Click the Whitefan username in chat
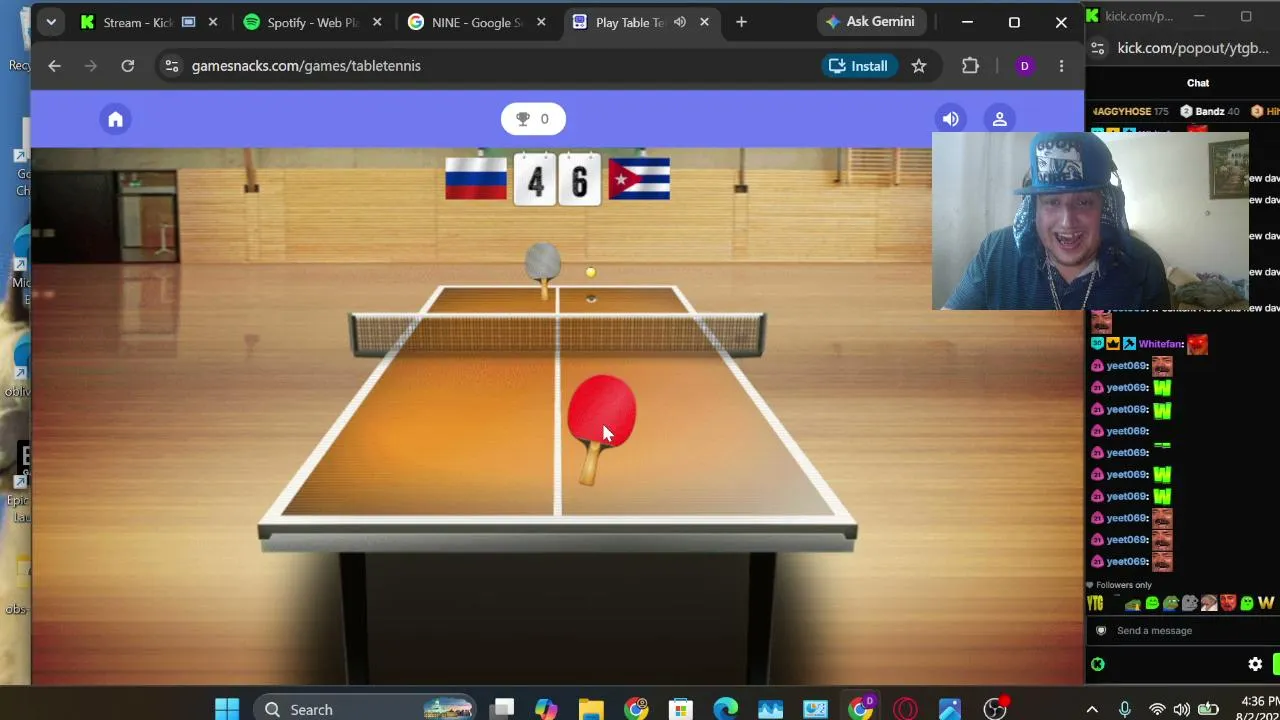This screenshot has width=1280, height=720. point(1160,344)
